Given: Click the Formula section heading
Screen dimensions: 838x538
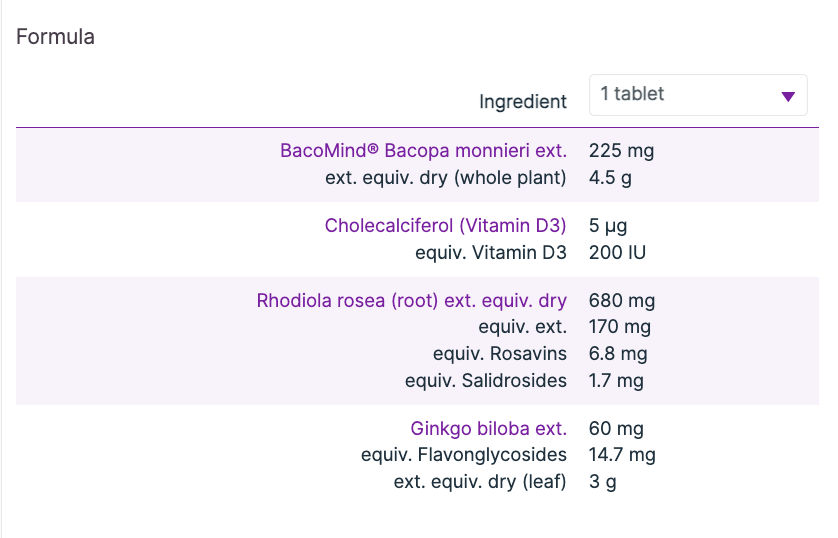Looking at the screenshot, I should click(x=56, y=37).
